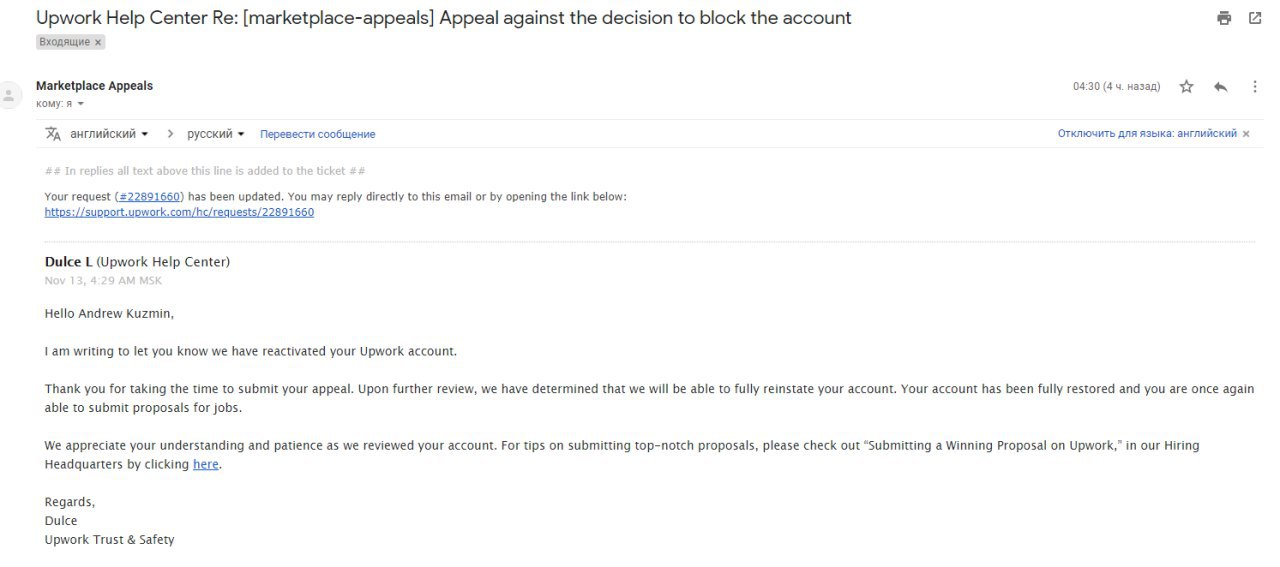Print this email with the printer icon
The image size is (1280, 567).
[x=1224, y=18]
